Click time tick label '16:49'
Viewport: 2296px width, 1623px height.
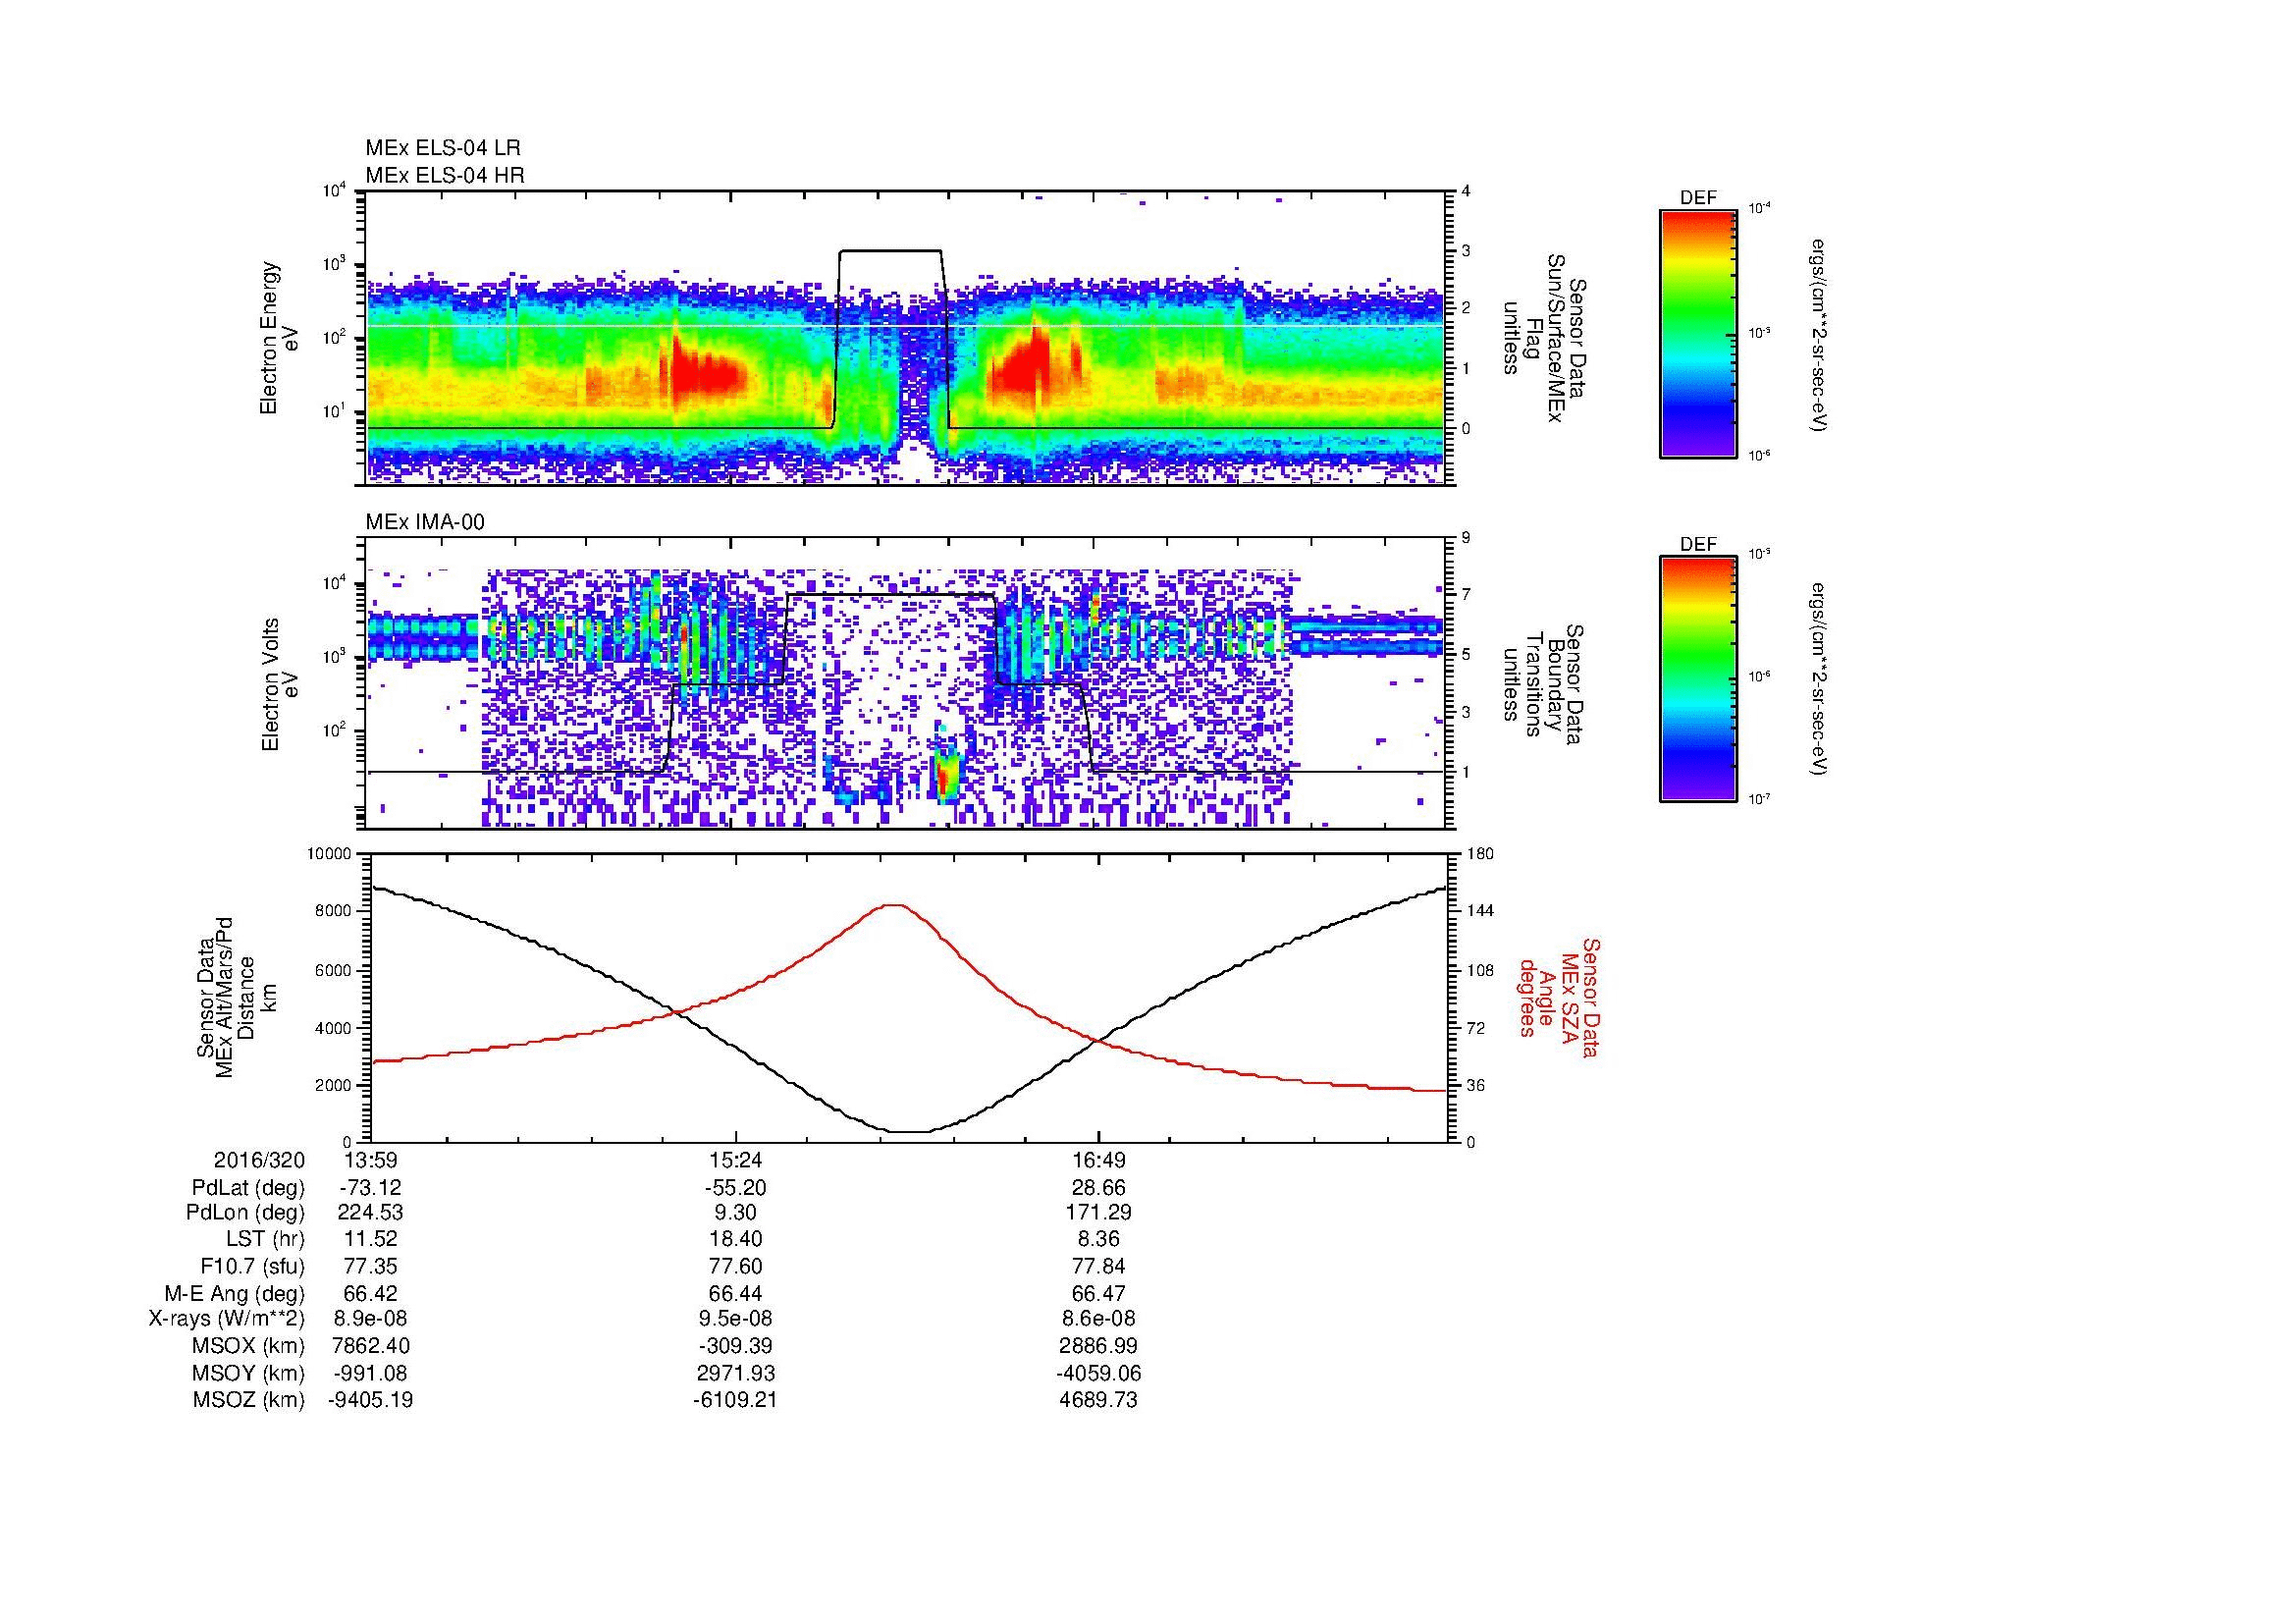1098,1160
